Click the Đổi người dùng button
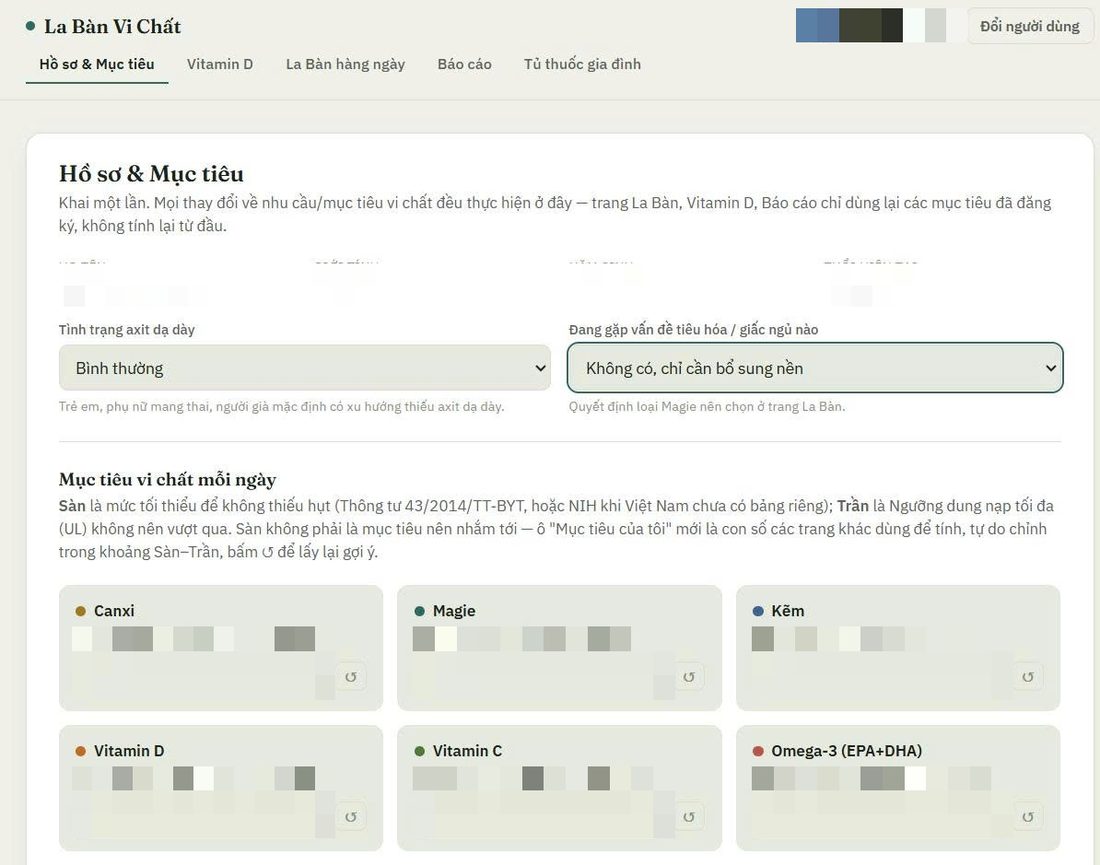Image resolution: width=1100 pixels, height=865 pixels. (x=1029, y=26)
